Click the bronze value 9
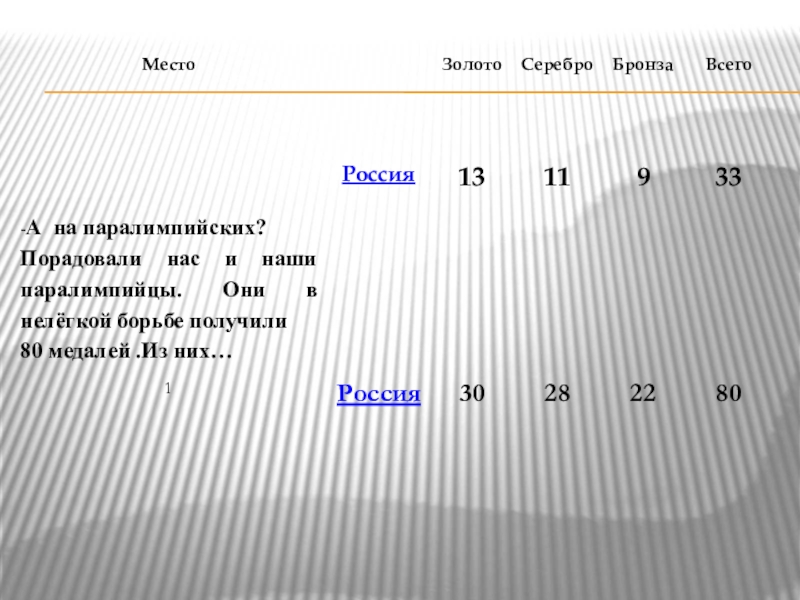 point(644,177)
